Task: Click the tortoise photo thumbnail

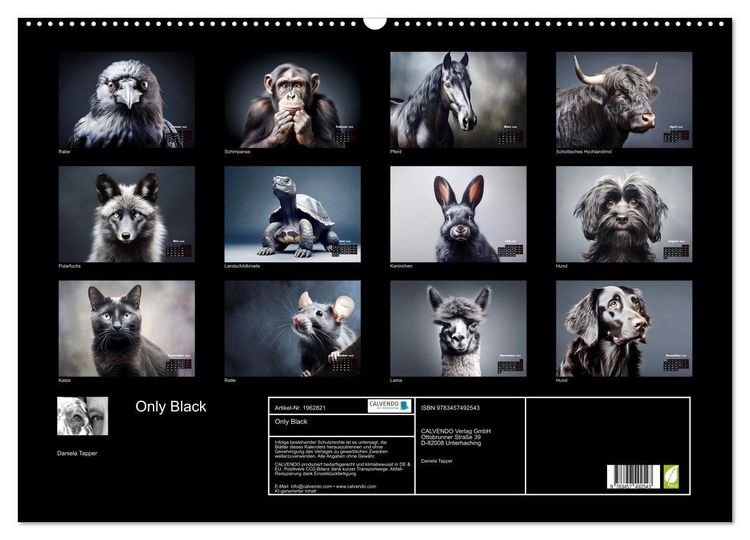Action: point(292,214)
